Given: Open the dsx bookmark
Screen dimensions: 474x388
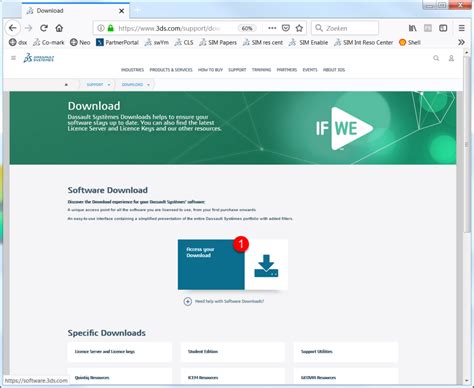Looking at the screenshot, I should 18,42.
